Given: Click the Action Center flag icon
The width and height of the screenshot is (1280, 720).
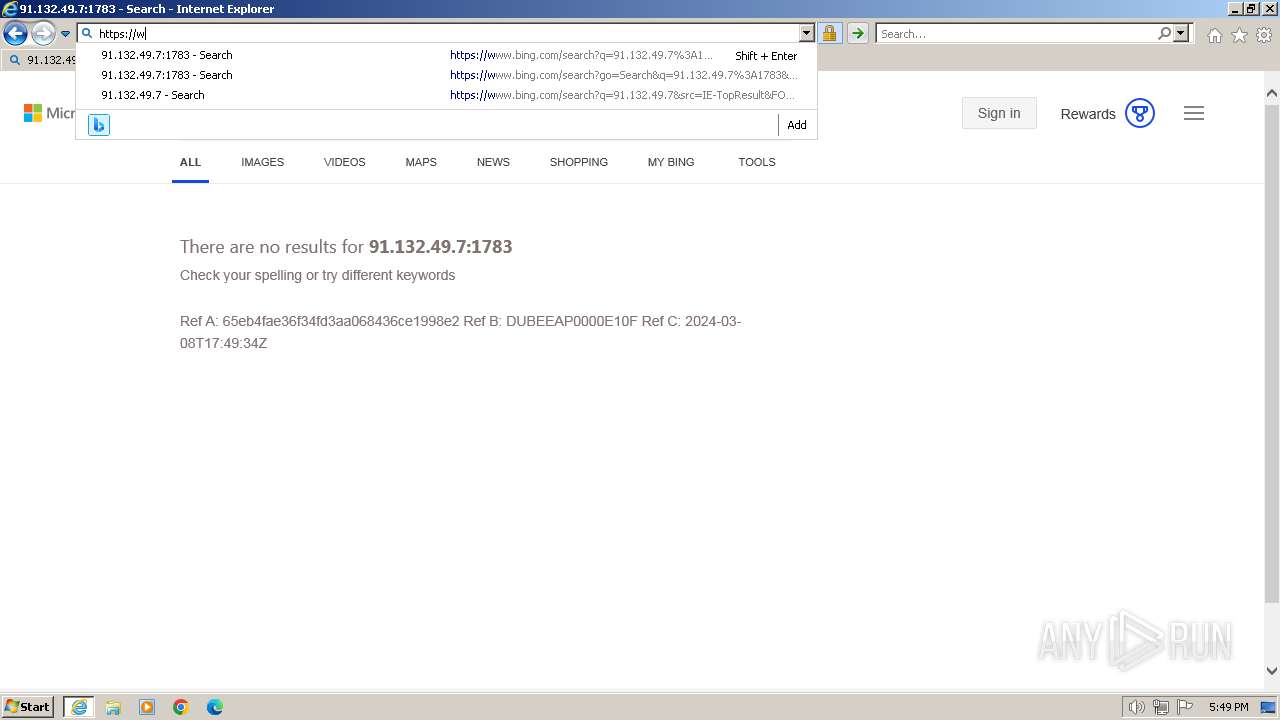Looking at the screenshot, I should tap(1185, 707).
